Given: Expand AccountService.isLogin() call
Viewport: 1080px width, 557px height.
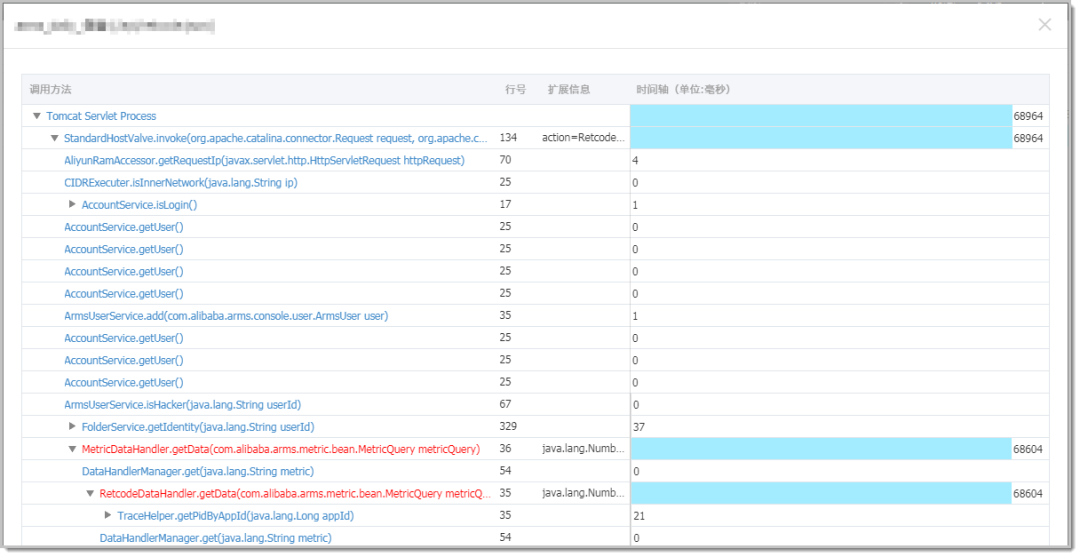Looking at the screenshot, I should coord(72,204).
